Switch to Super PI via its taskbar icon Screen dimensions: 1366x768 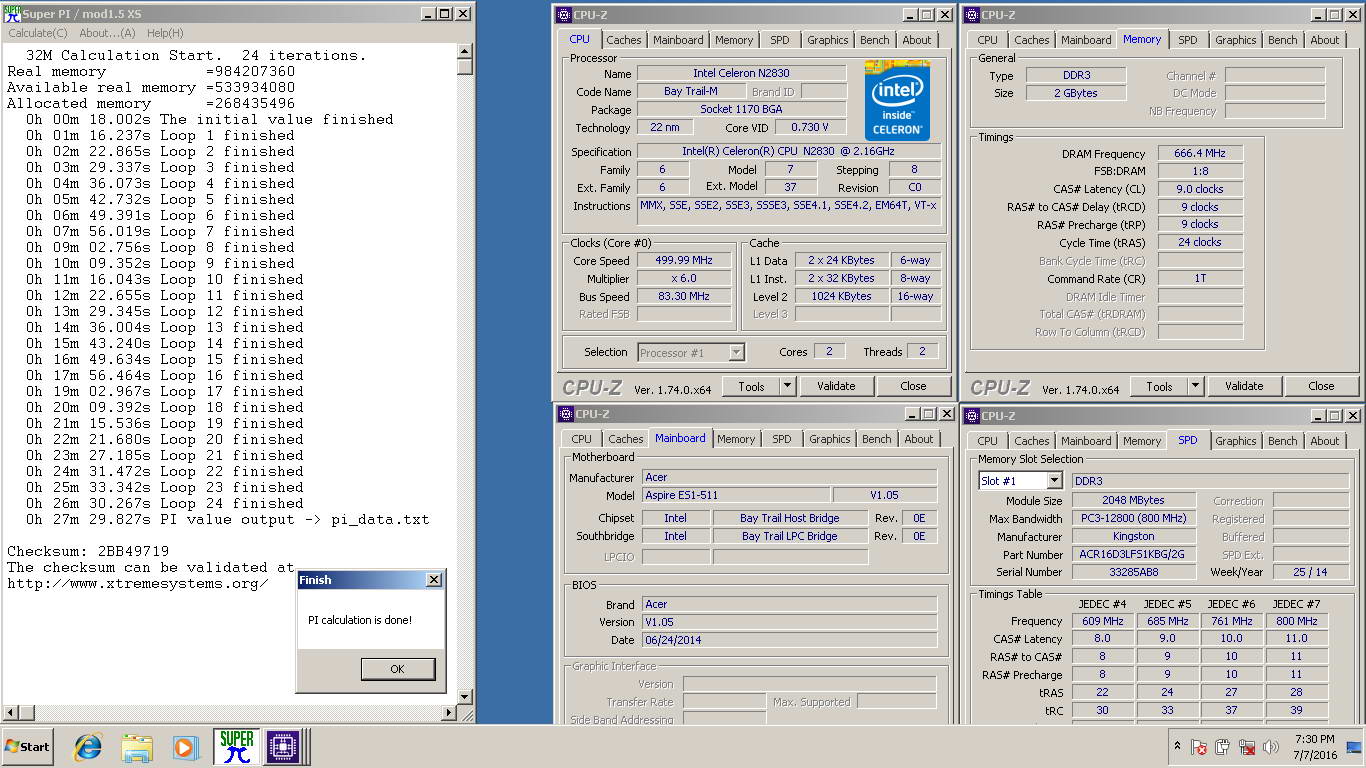[236, 746]
